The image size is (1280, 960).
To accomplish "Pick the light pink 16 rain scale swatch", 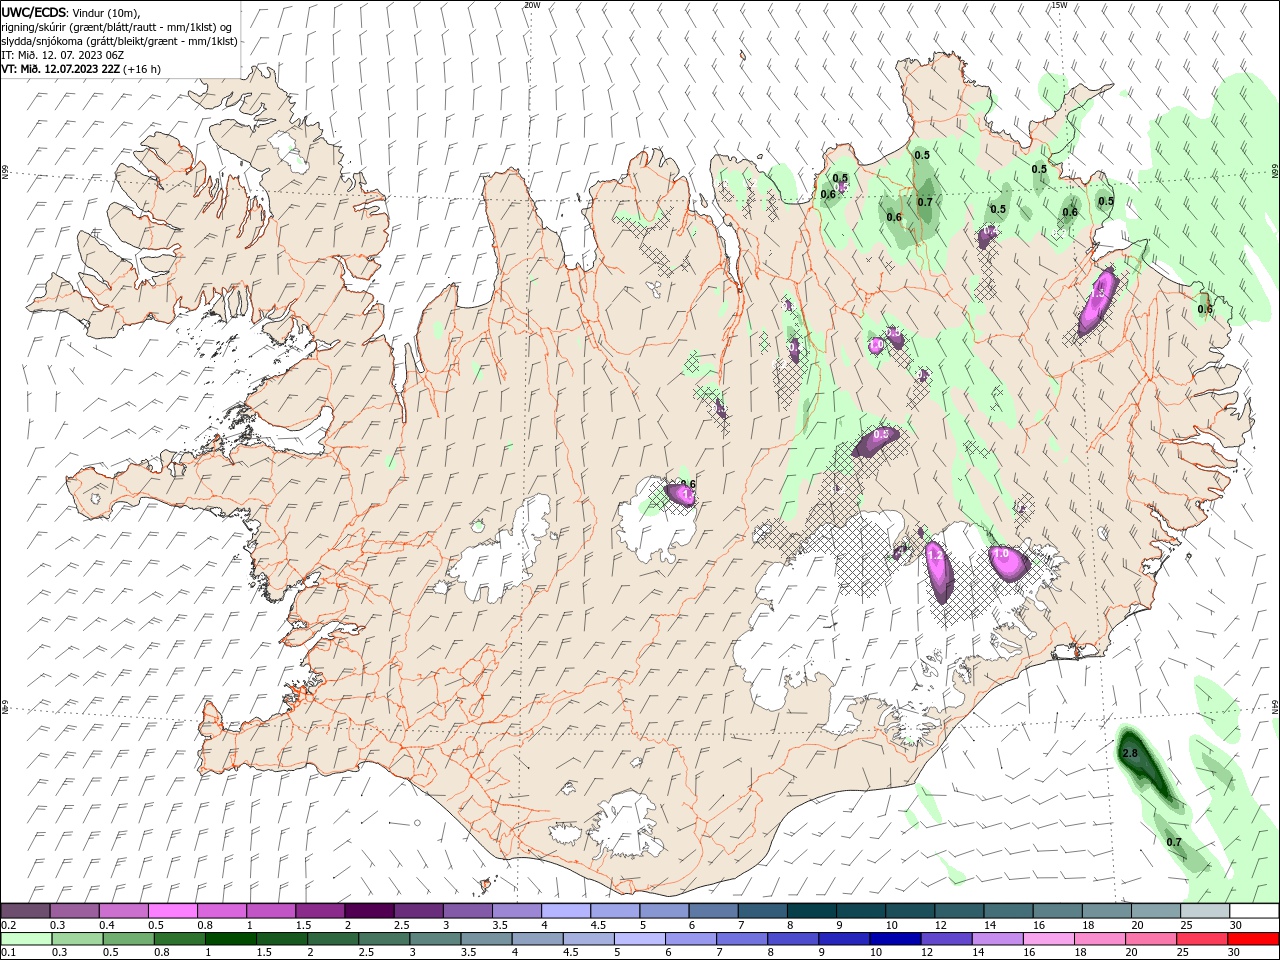I will pyautogui.click(x=1047, y=939).
